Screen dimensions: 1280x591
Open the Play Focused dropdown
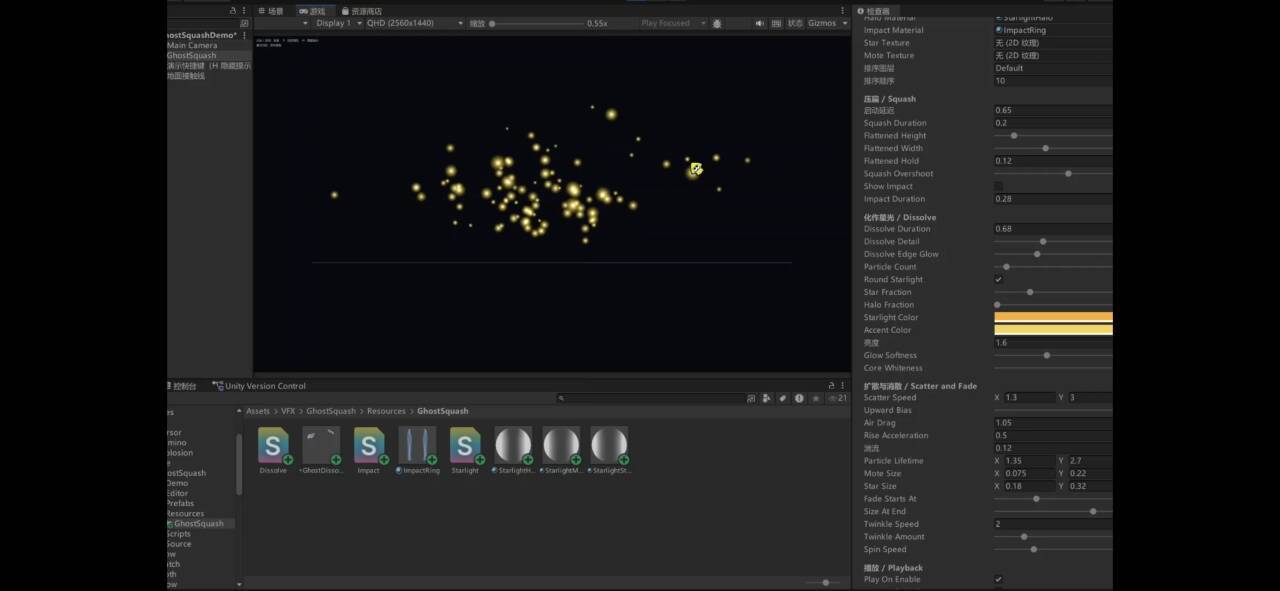click(x=672, y=23)
